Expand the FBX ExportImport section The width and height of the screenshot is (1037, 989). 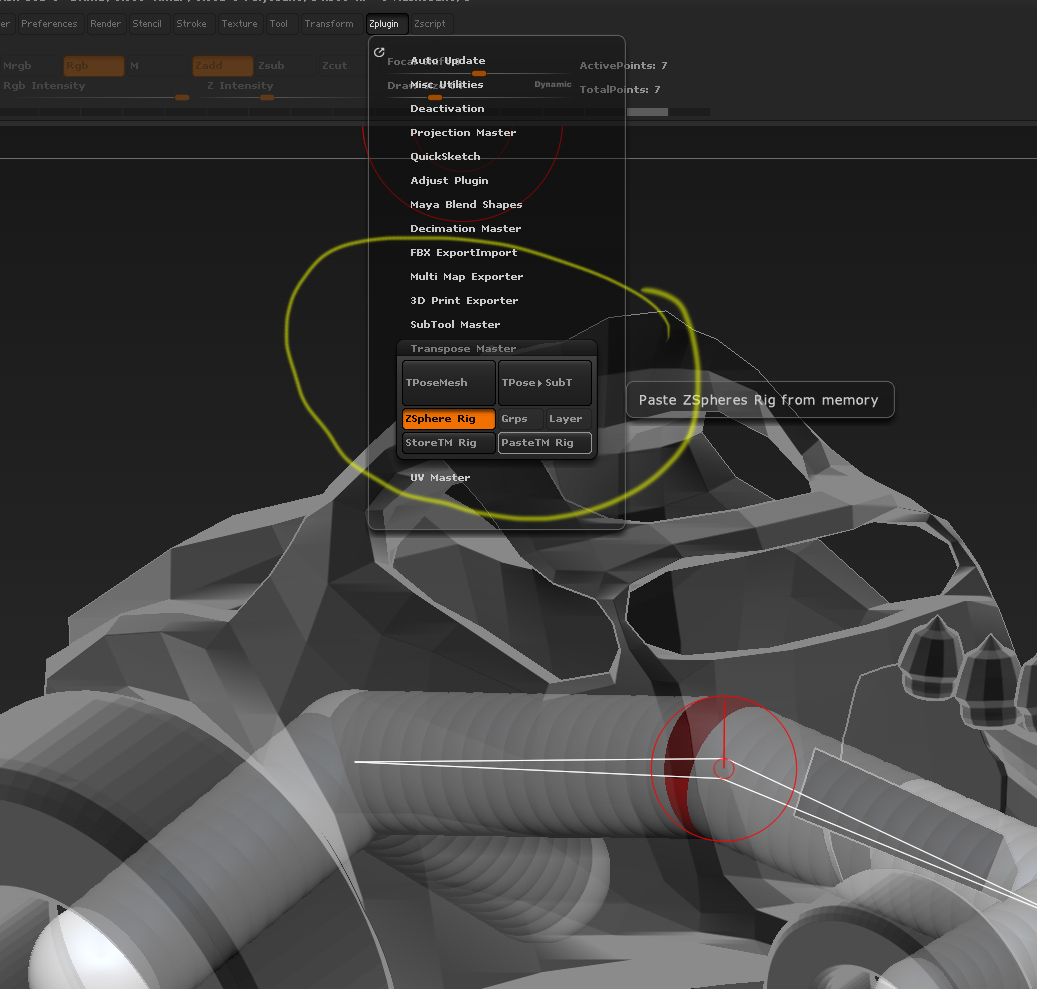click(x=464, y=253)
